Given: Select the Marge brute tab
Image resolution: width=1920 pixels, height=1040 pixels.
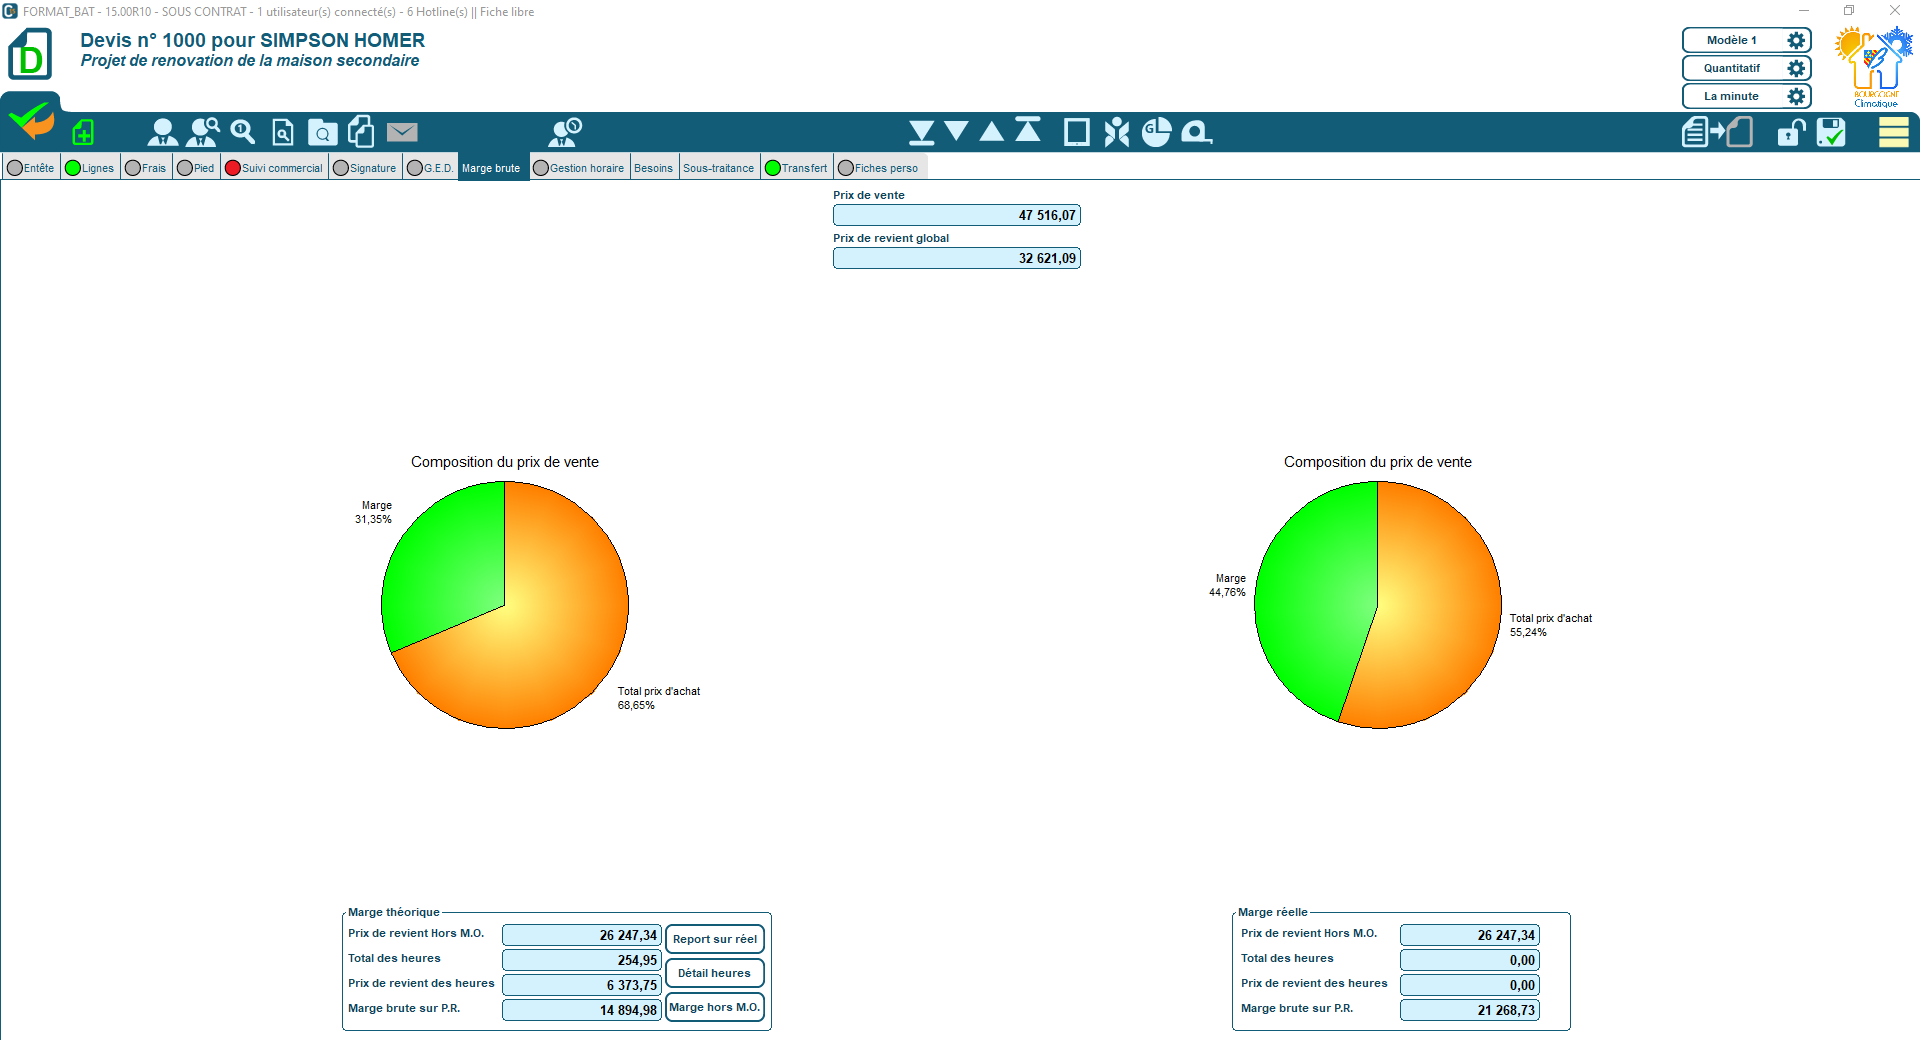Looking at the screenshot, I should coord(493,168).
